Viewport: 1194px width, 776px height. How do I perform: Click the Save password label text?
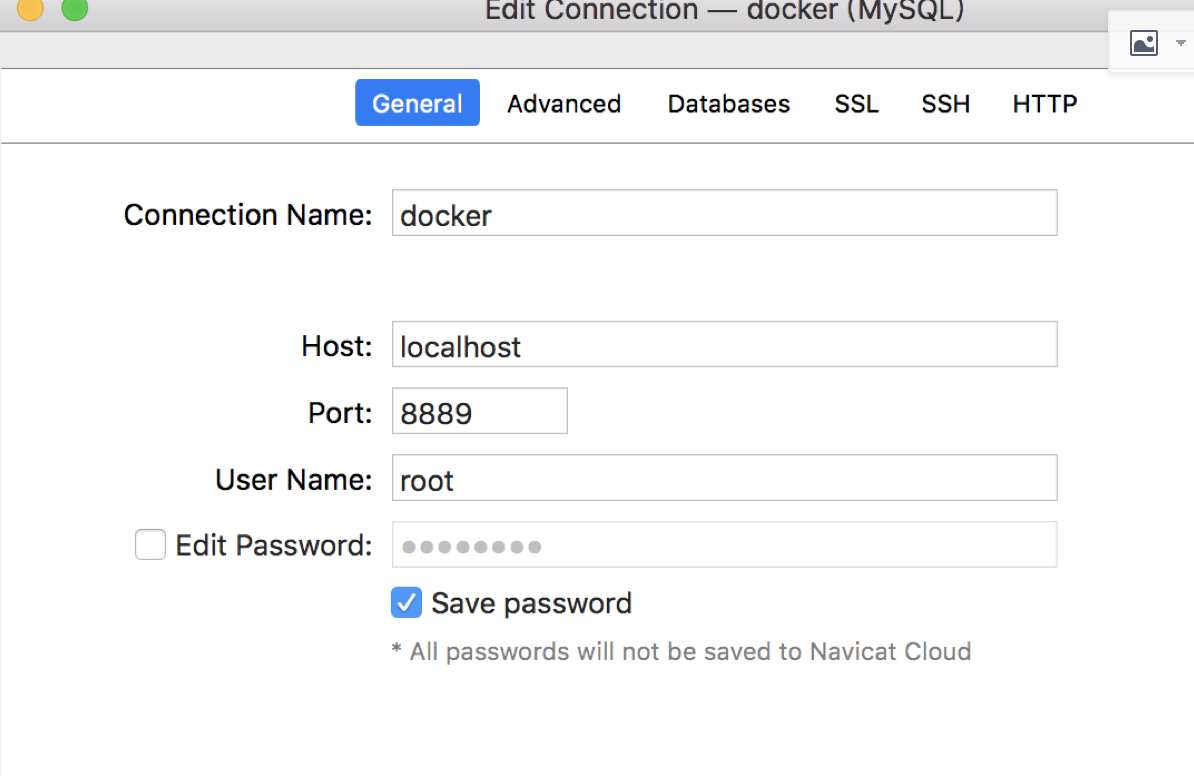pyautogui.click(x=531, y=602)
